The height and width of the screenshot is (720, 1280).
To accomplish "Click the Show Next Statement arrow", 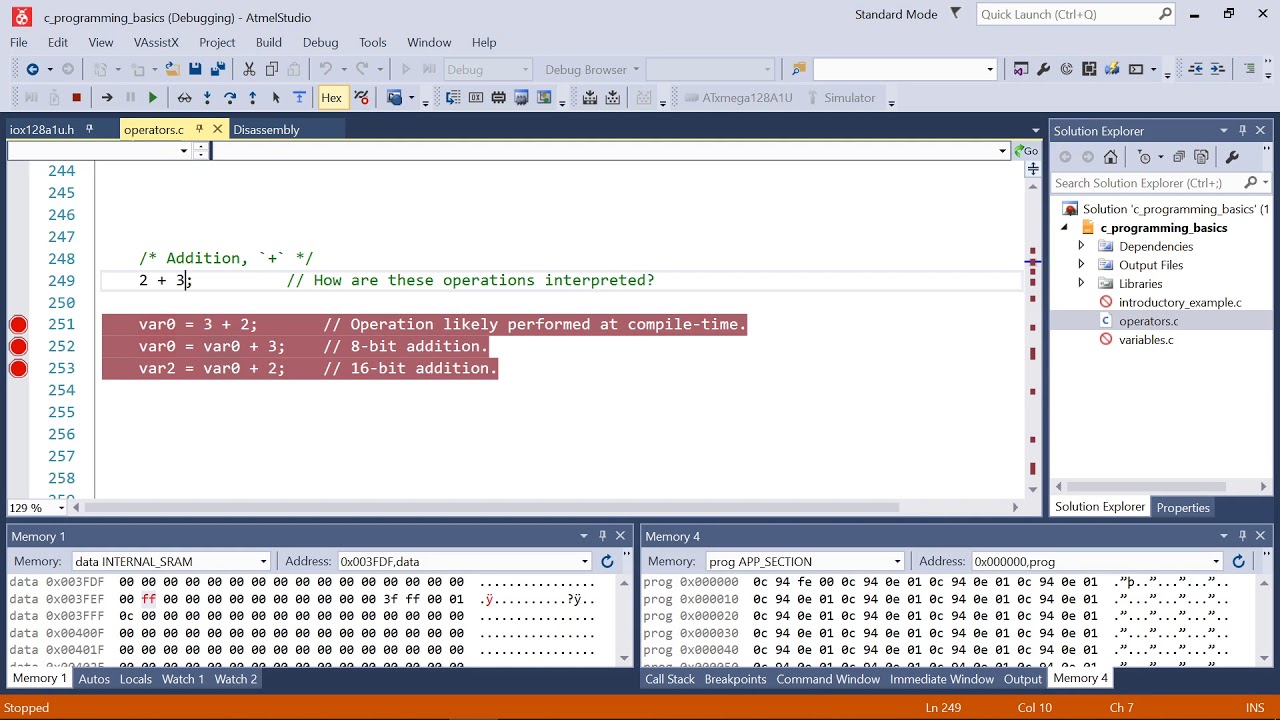I will (107, 97).
